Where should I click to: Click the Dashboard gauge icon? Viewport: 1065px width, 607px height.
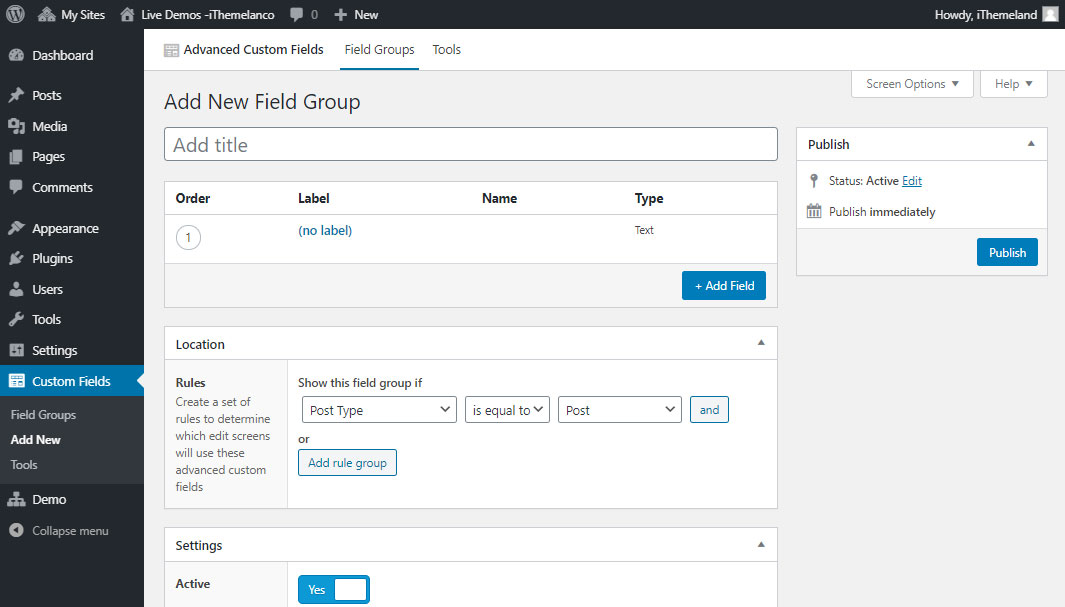(x=16, y=56)
